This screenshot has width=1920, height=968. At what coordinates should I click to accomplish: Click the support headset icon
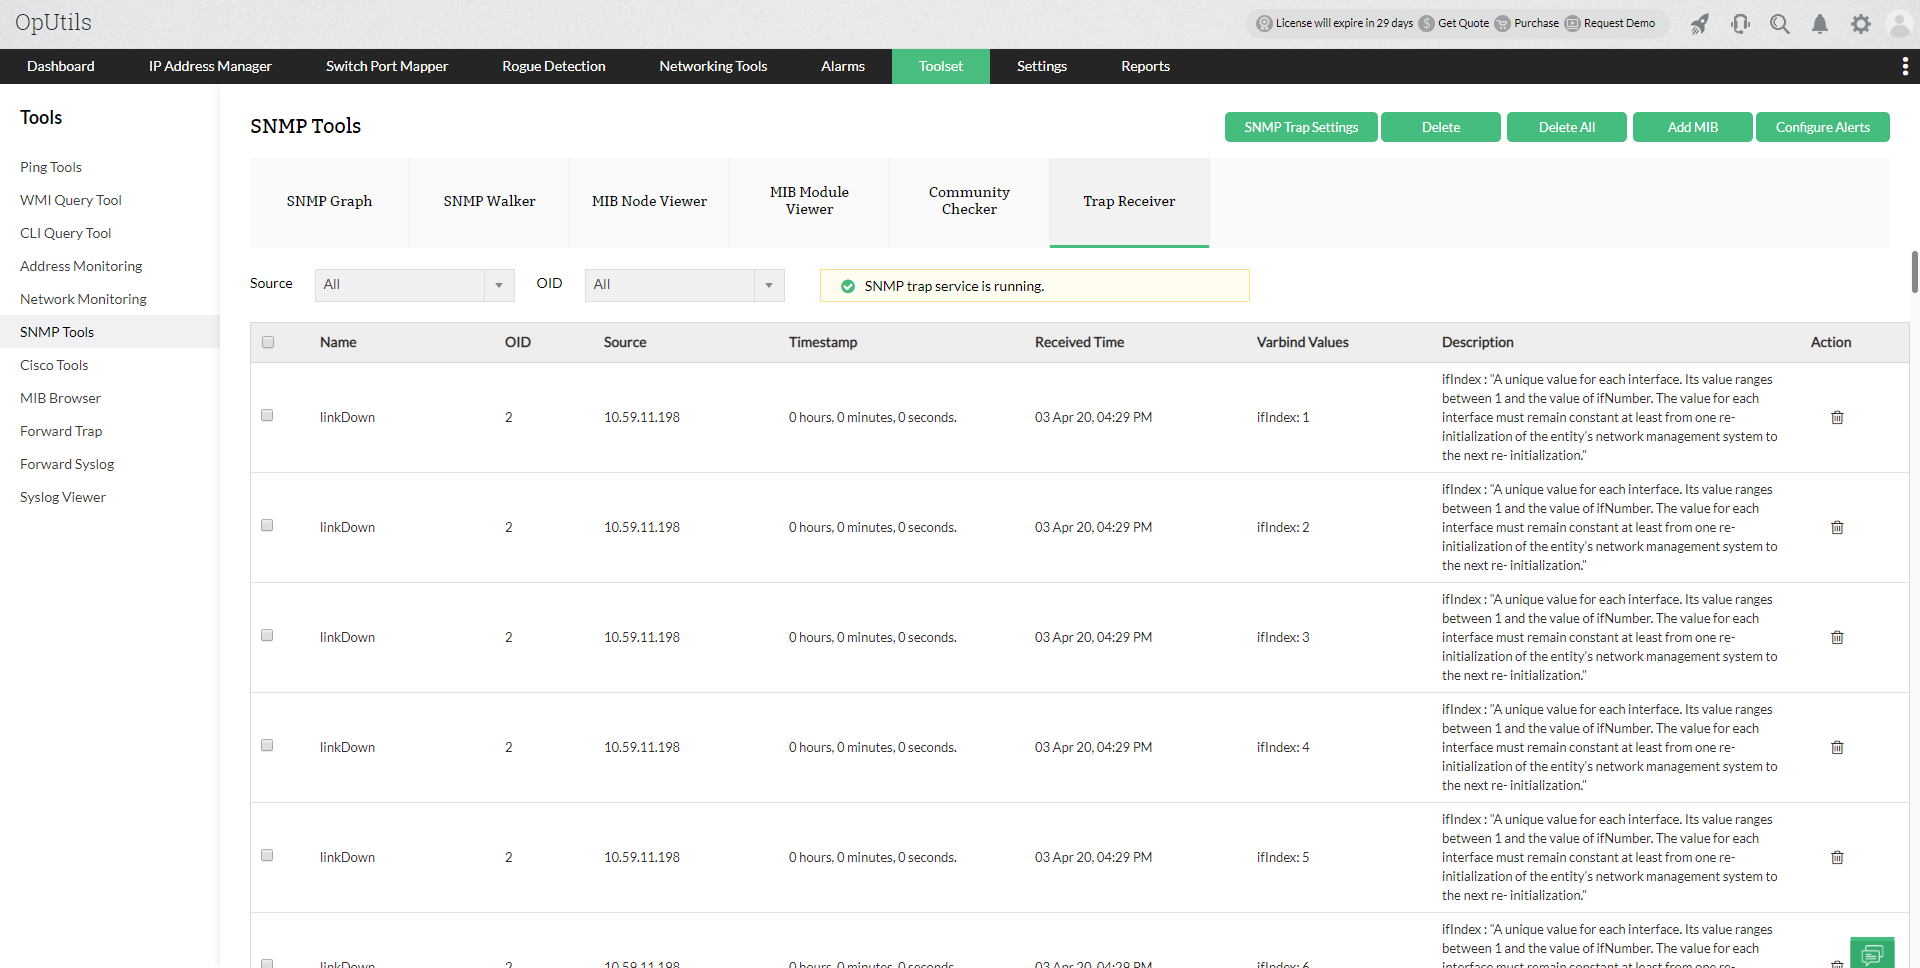tap(1740, 23)
